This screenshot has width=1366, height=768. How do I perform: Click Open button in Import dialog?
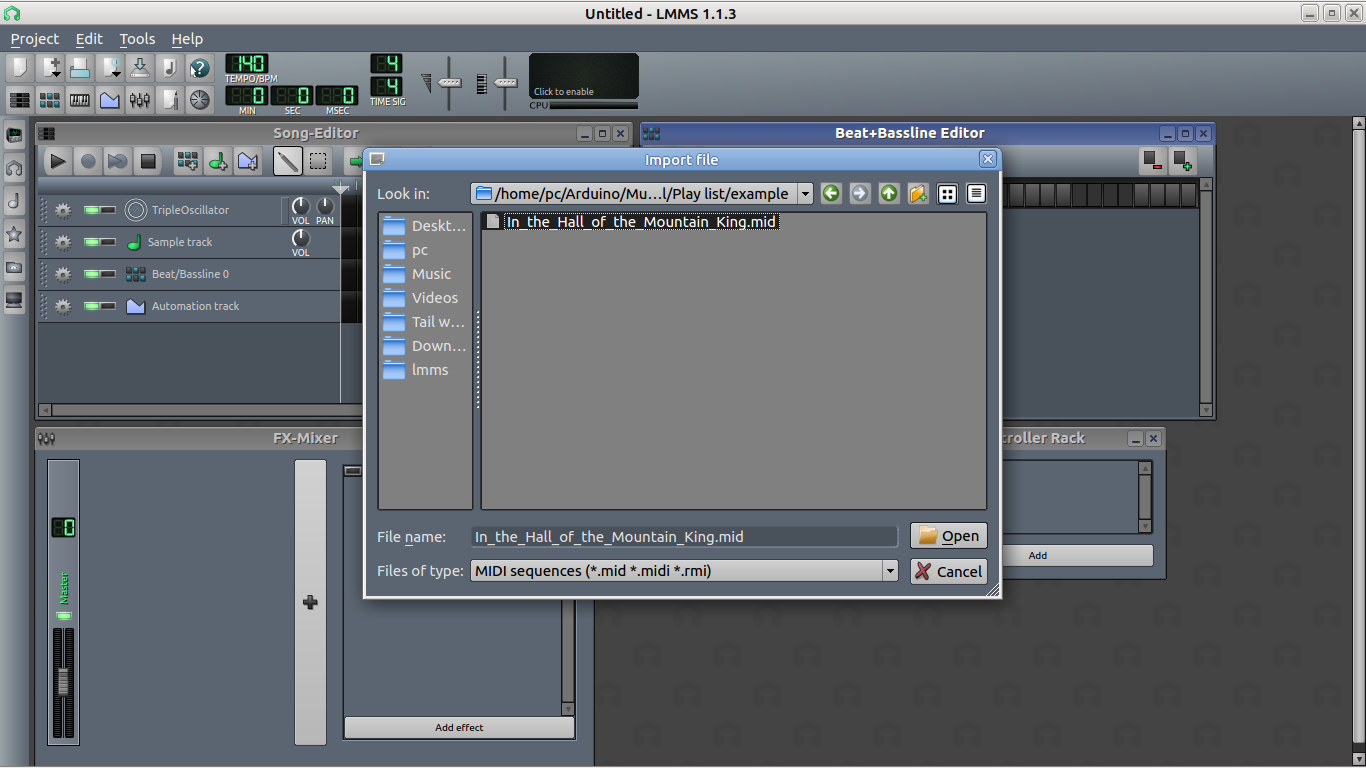[949, 536]
